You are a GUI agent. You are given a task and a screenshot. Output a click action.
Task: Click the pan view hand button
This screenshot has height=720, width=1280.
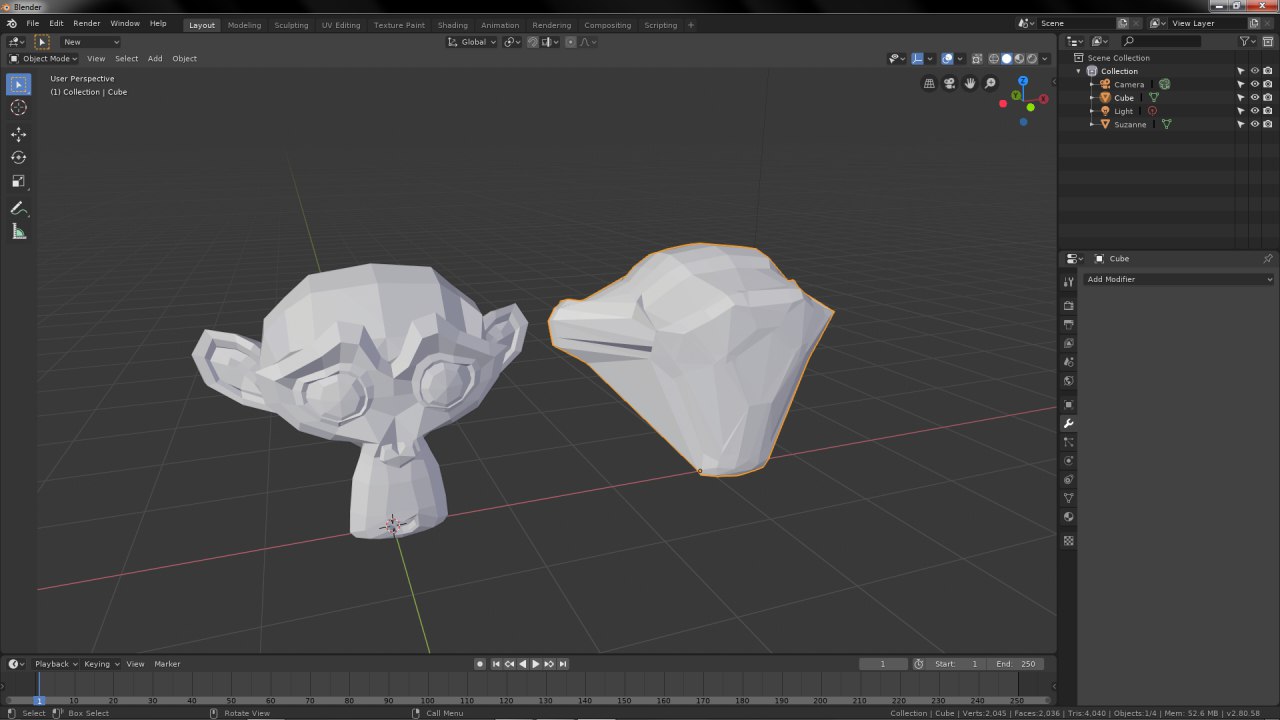coord(970,84)
